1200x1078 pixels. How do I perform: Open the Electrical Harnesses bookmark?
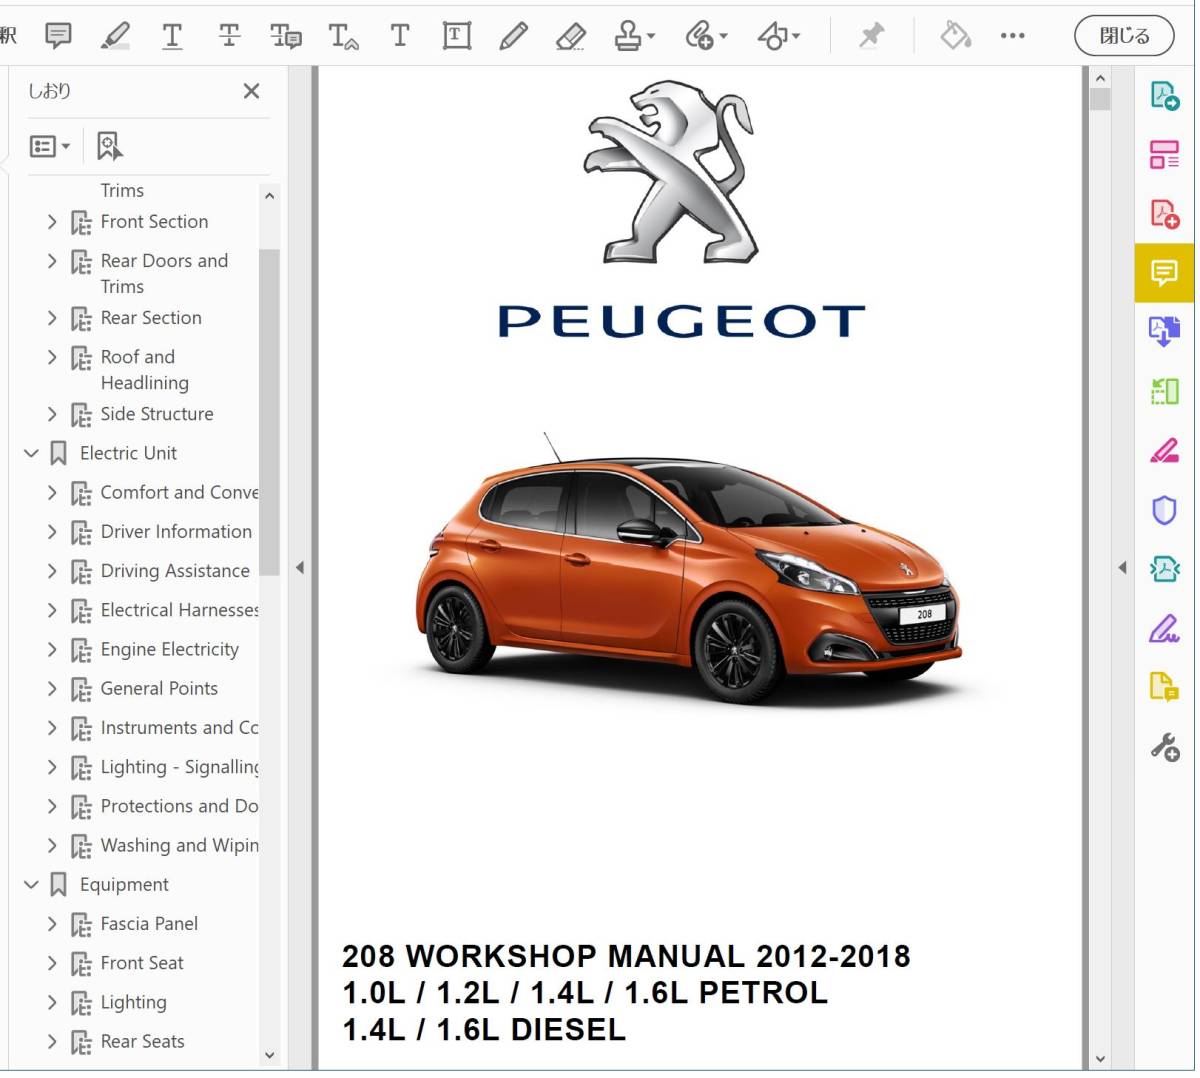click(x=179, y=610)
